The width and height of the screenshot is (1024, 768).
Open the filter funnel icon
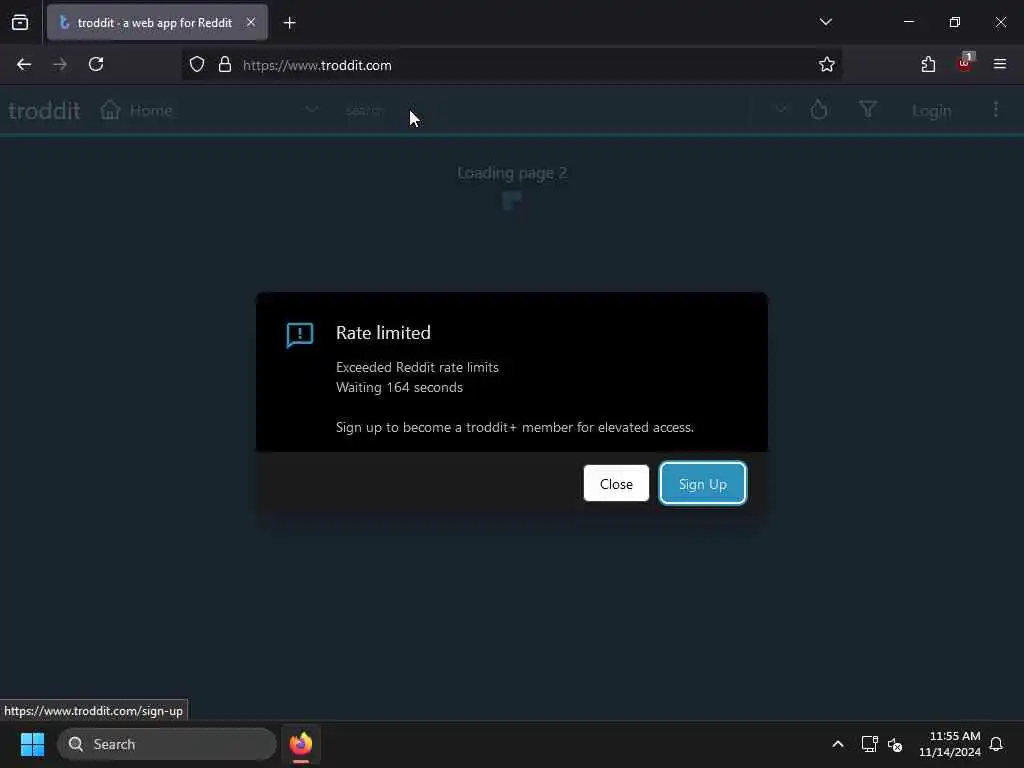point(868,110)
